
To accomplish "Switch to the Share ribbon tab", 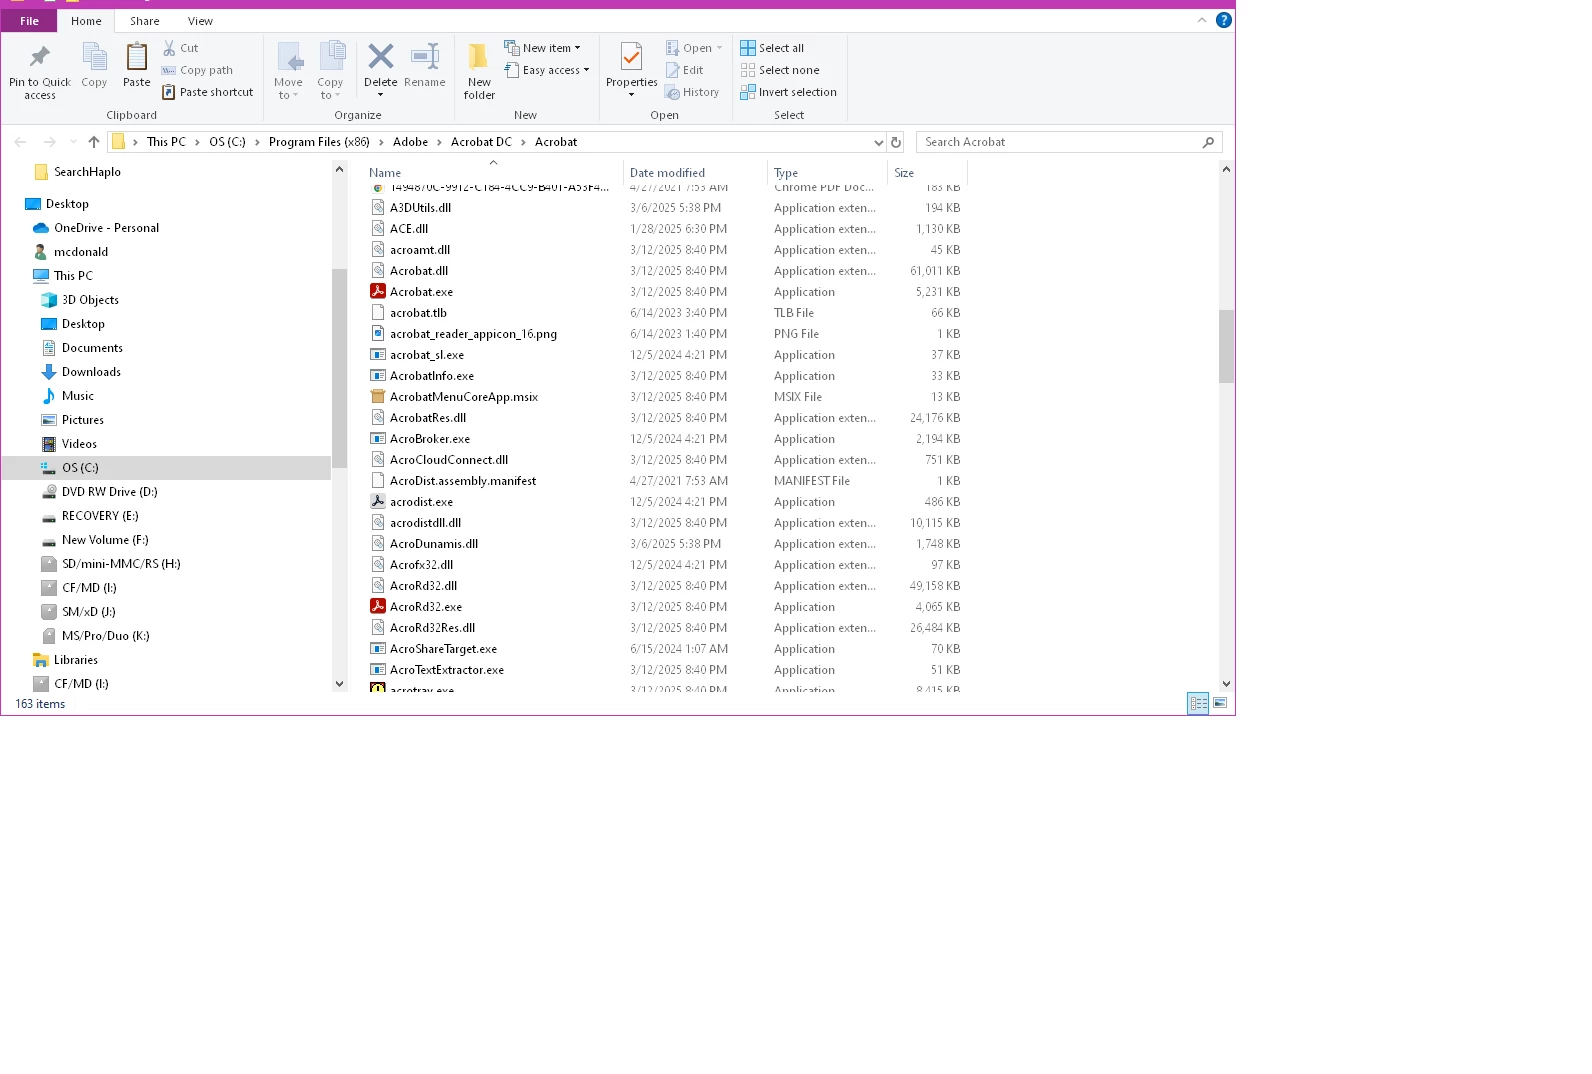I will pos(144,20).
